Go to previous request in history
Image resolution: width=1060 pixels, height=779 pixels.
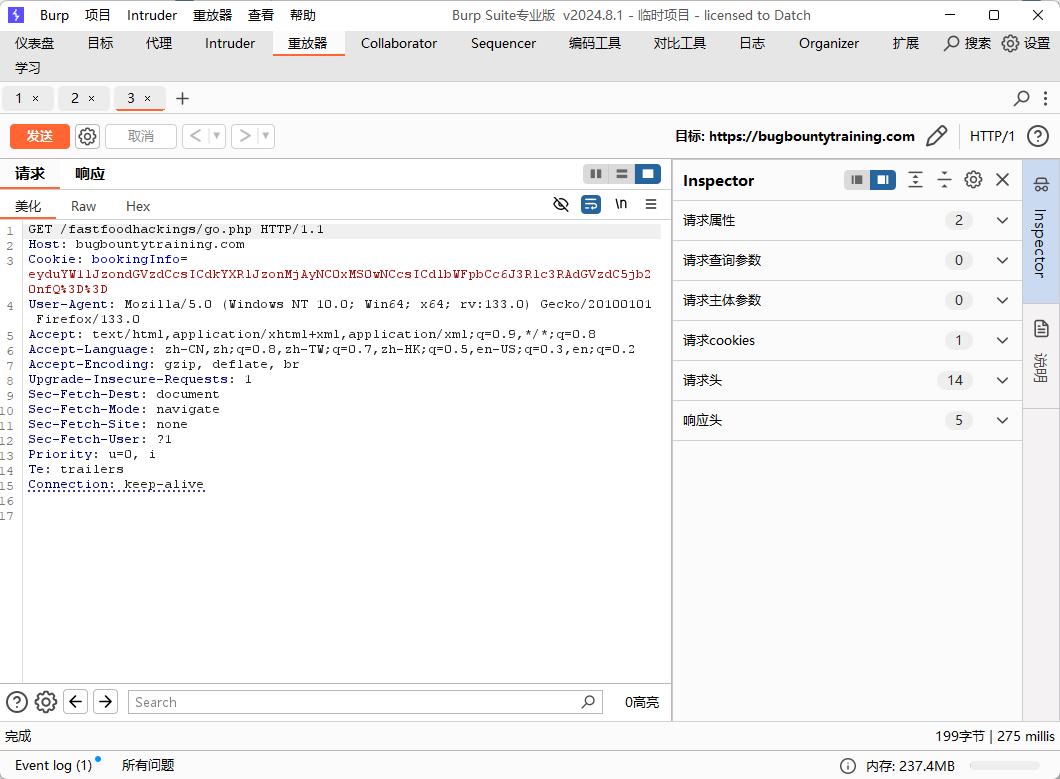pos(195,136)
